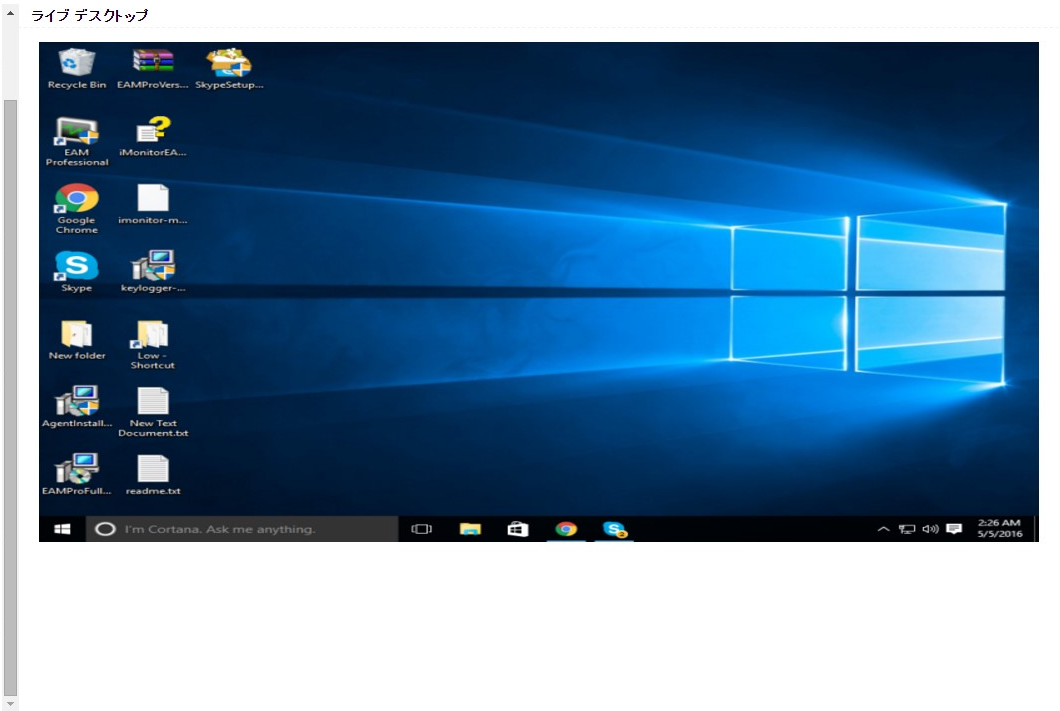Viewport: 1060px width, 711px height.
Task: Collapse the Live Desktop panel section
Action: coord(9,14)
